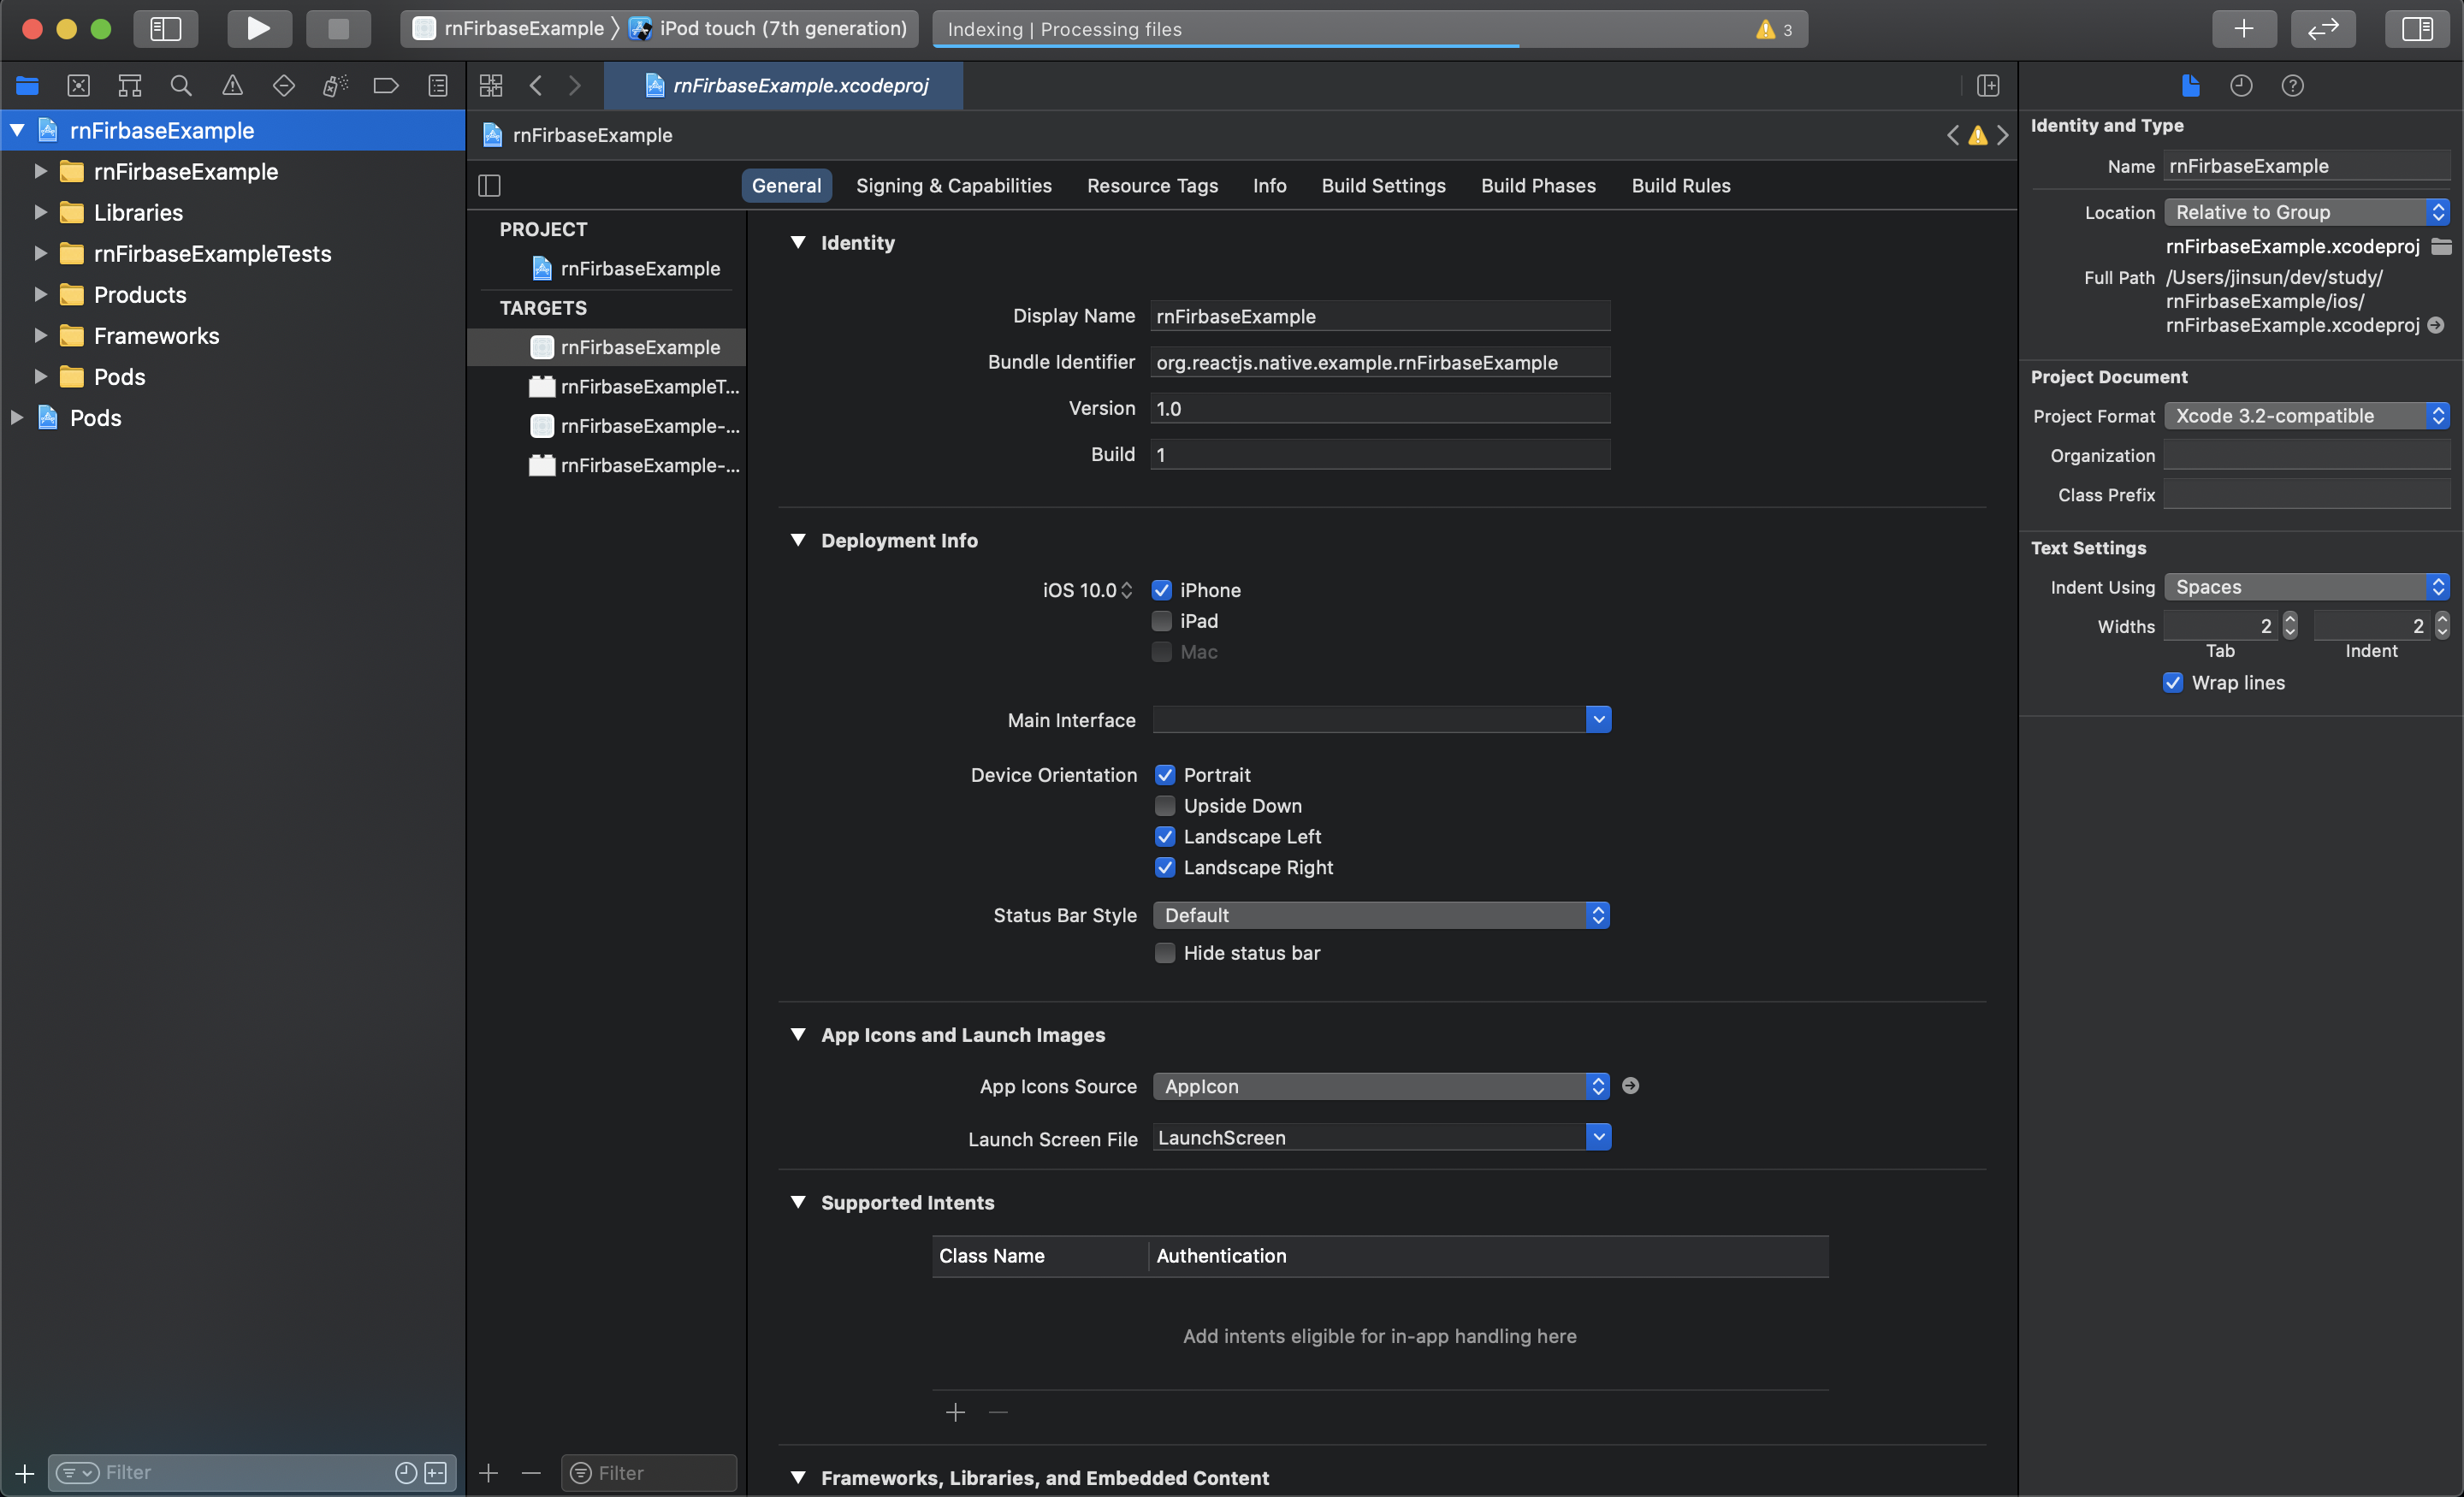Viewport: 2464px width, 1497px height.
Task: Stop the running build
Action: point(338,28)
